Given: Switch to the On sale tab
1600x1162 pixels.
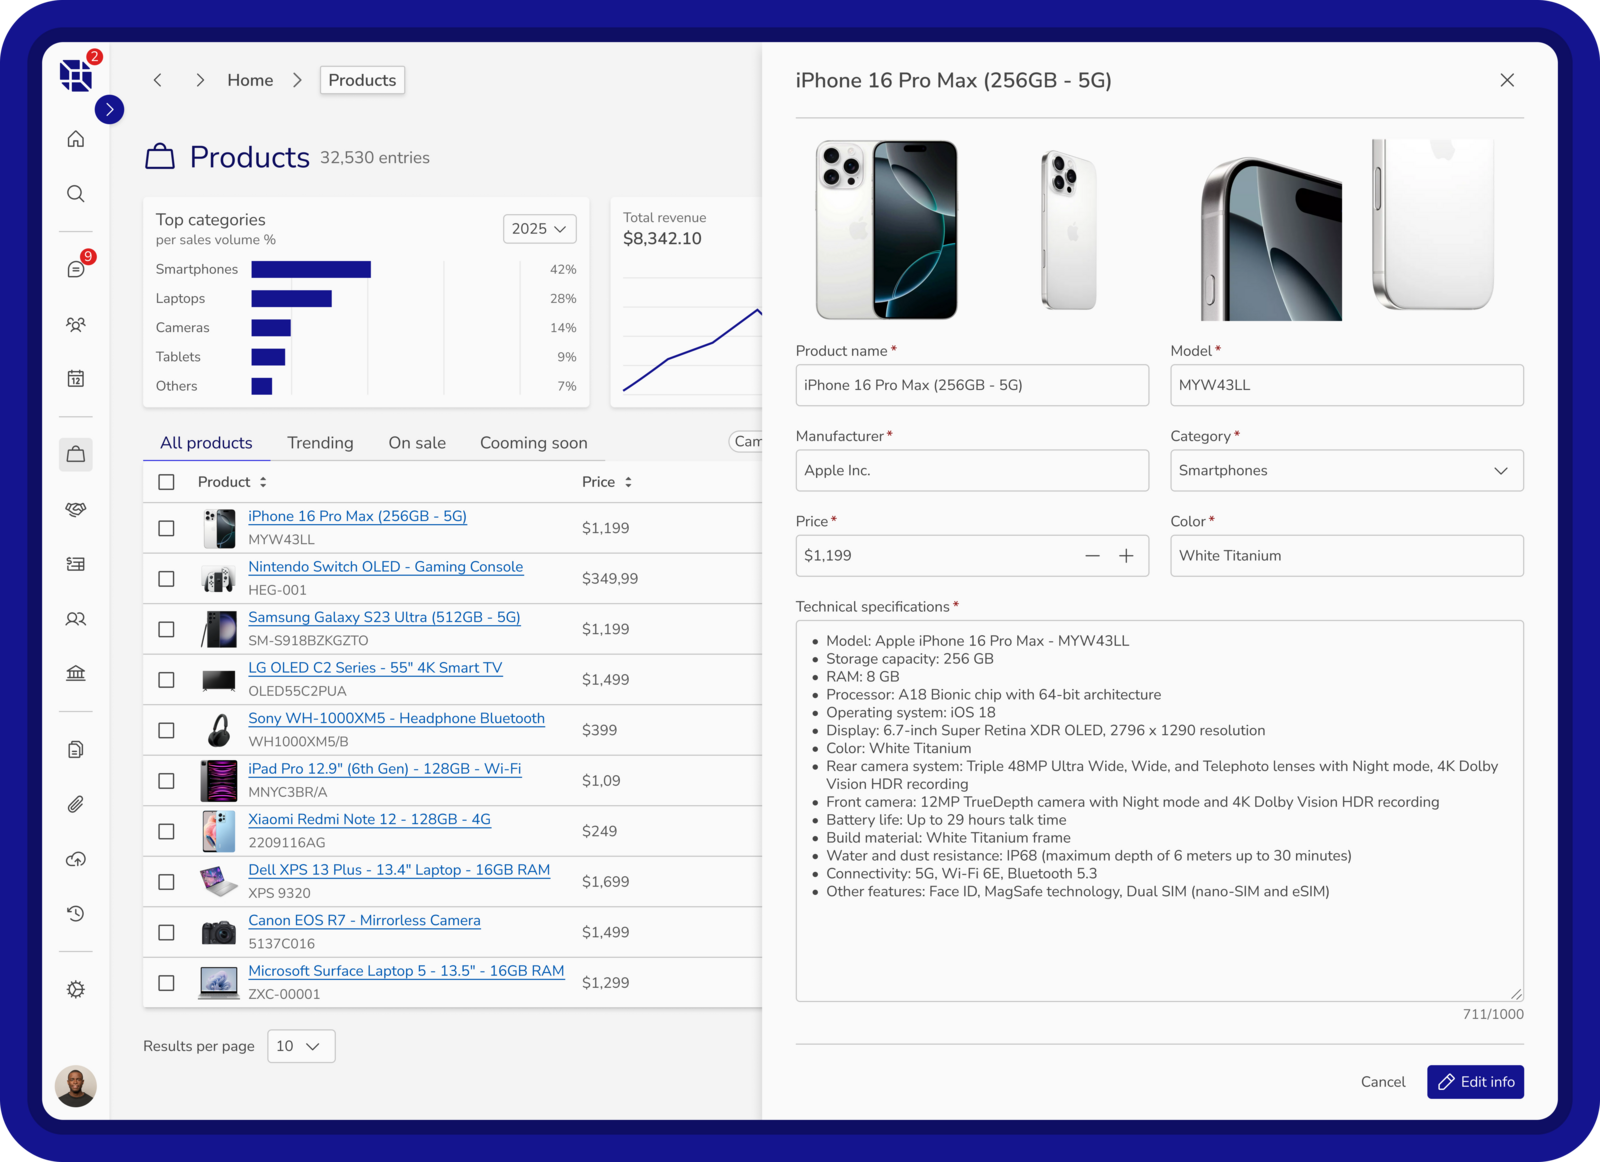Looking at the screenshot, I should [417, 443].
